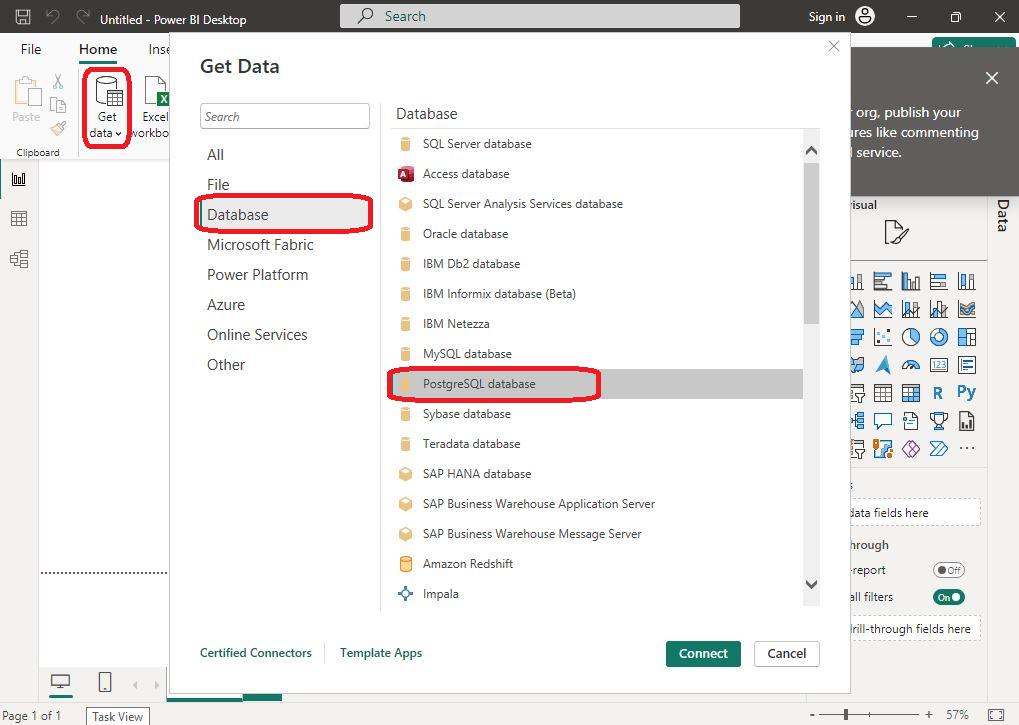
Task: Click the Save icon in title bar
Action: 23,17
